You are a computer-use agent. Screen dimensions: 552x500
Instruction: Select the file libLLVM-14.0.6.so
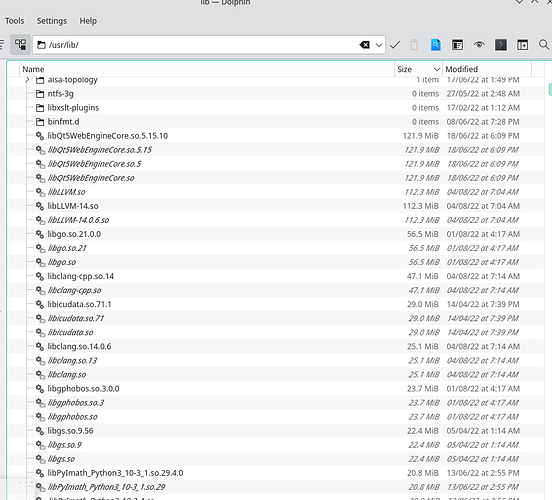click(x=78, y=220)
